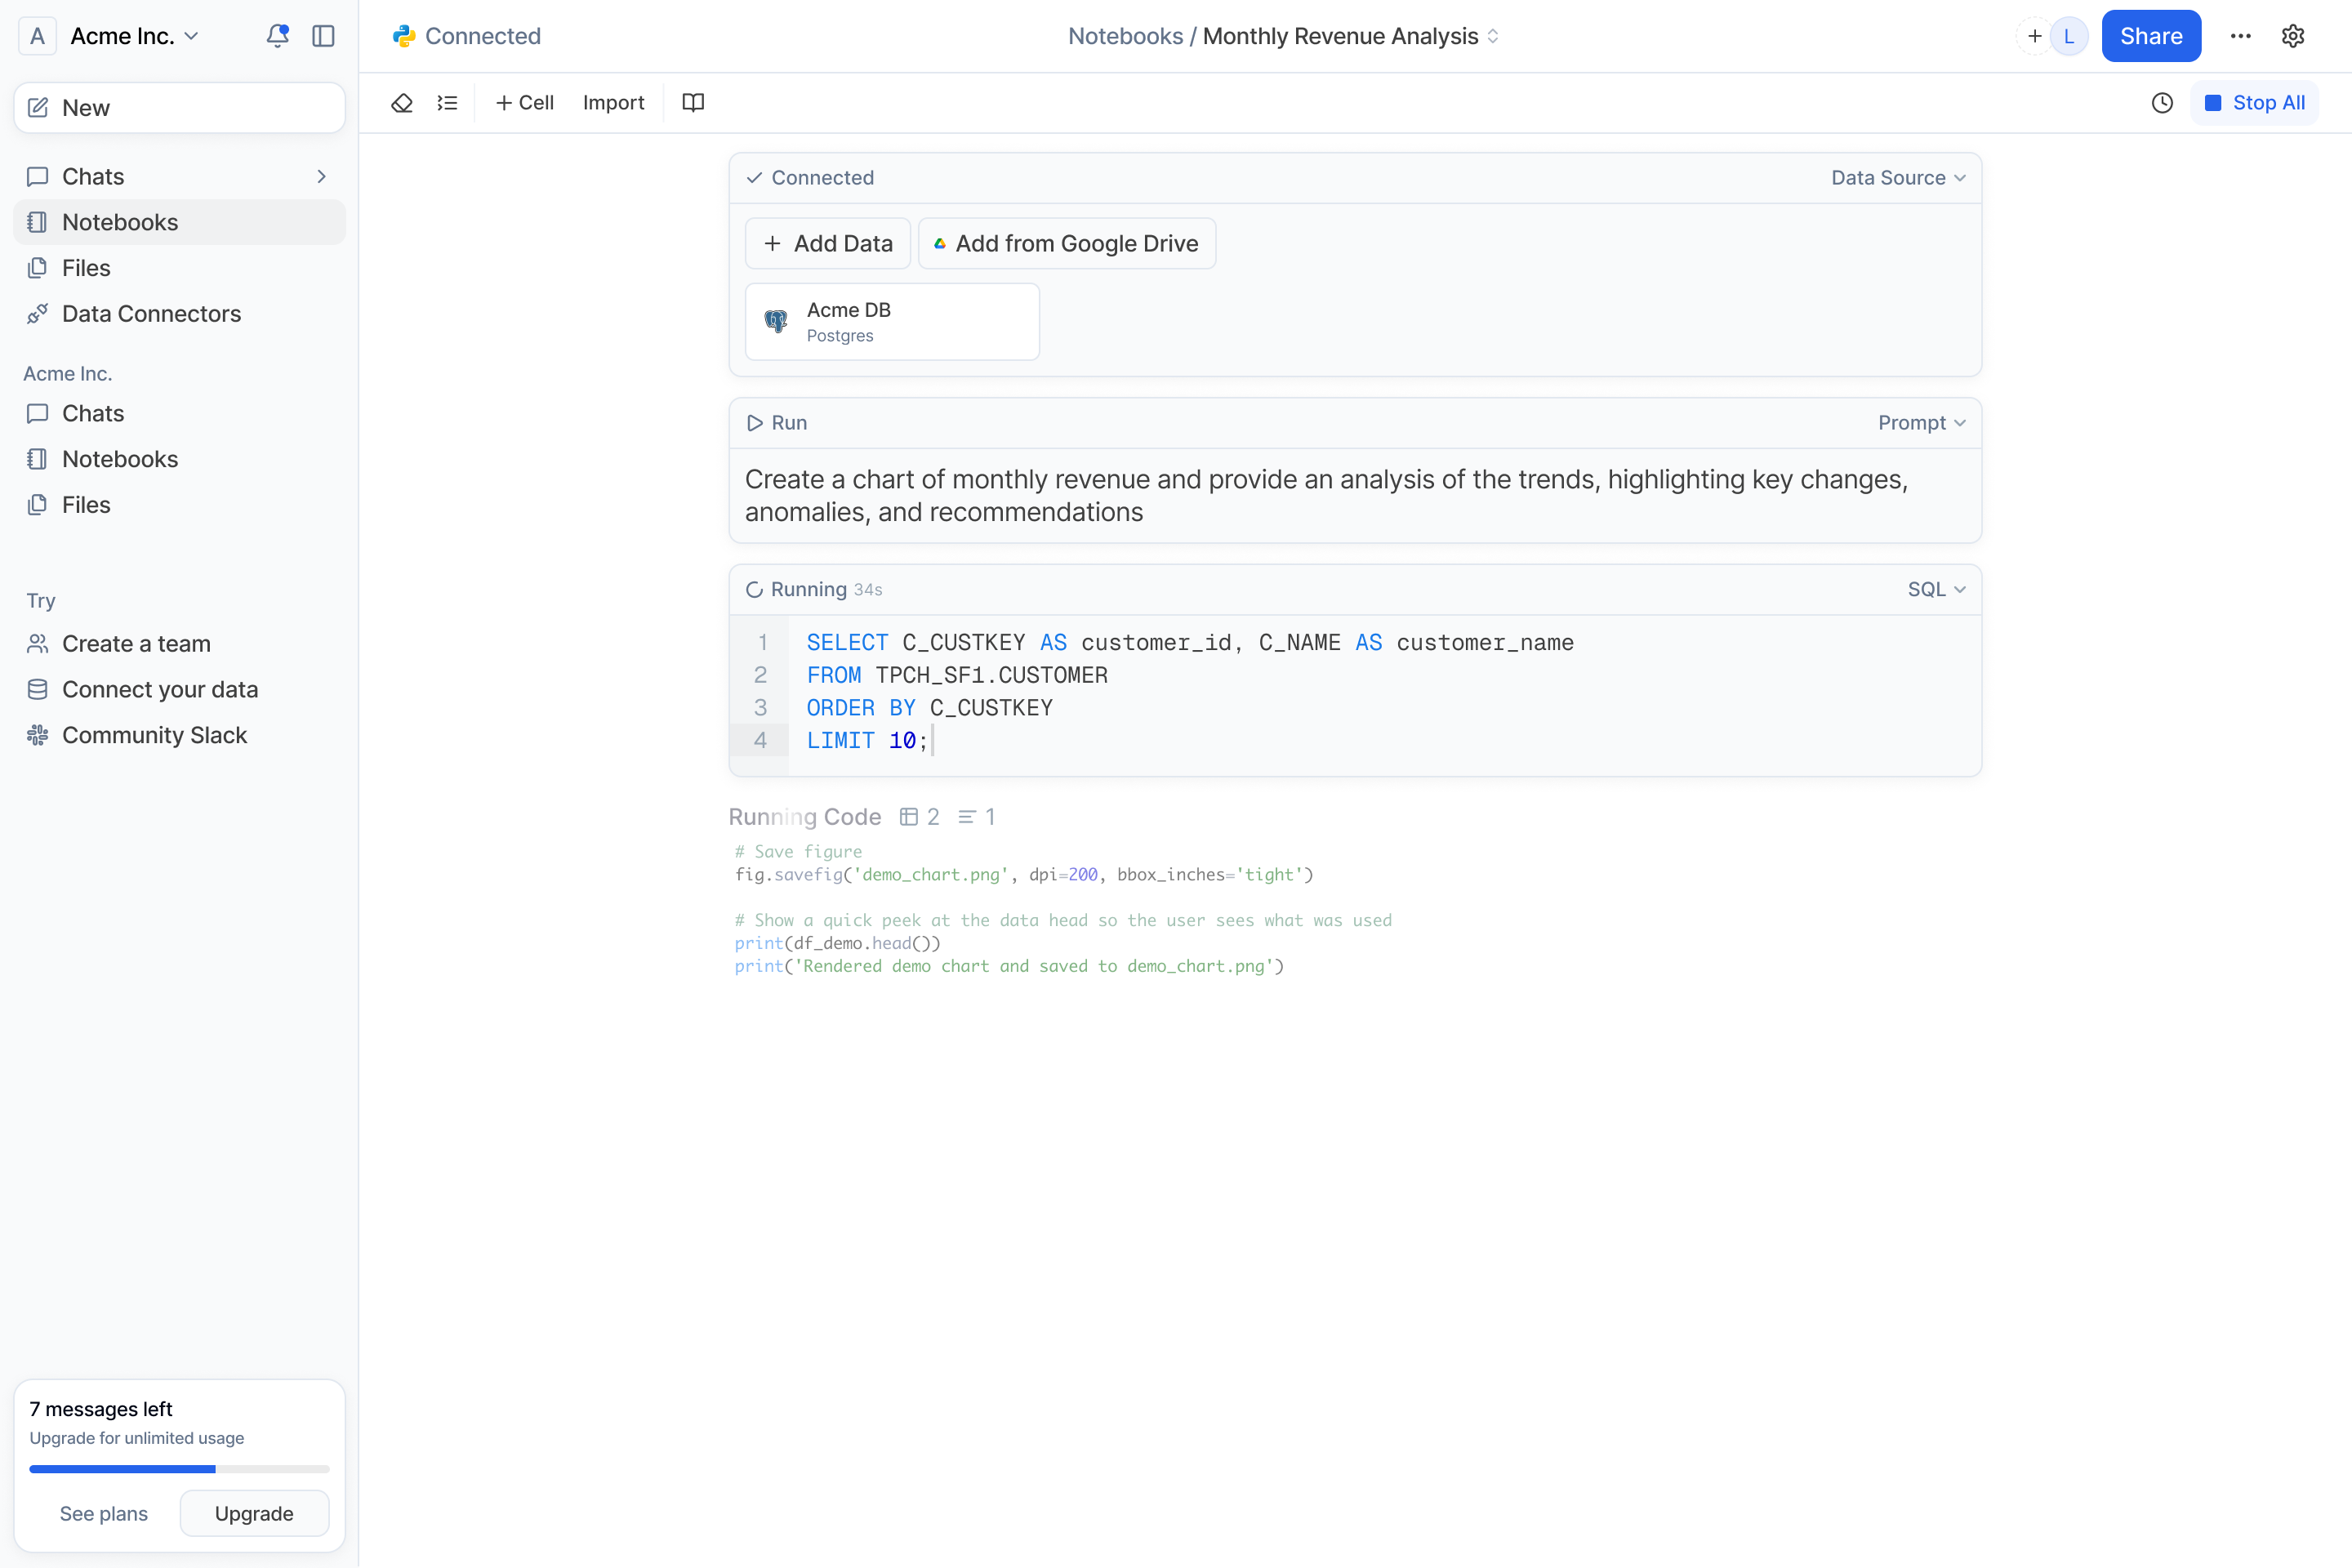Run the prompt cell
This screenshot has height=1568, width=2352.
pos(777,423)
